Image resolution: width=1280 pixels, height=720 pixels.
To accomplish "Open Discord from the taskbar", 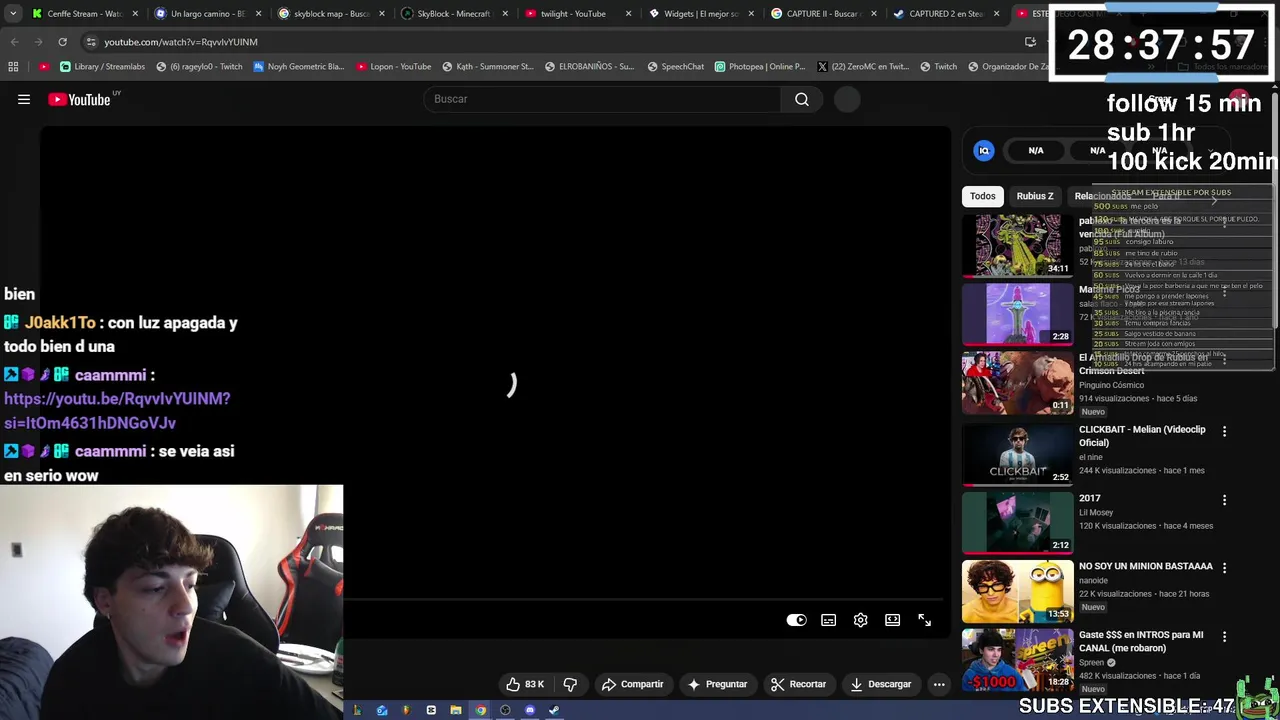I will coord(529,711).
